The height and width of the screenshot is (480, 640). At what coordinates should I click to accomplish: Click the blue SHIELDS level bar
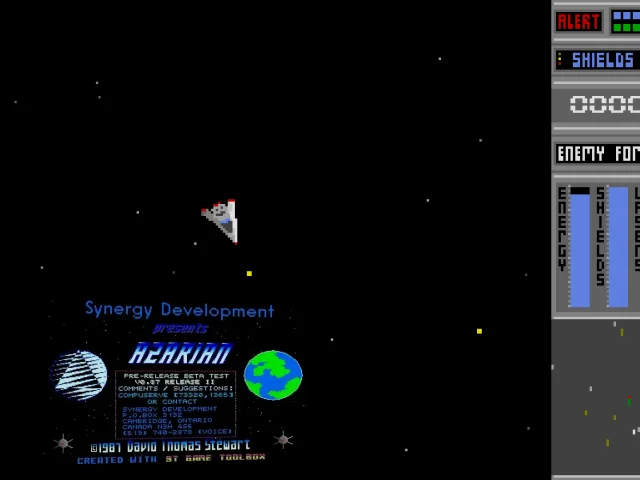(x=618, y=247)
